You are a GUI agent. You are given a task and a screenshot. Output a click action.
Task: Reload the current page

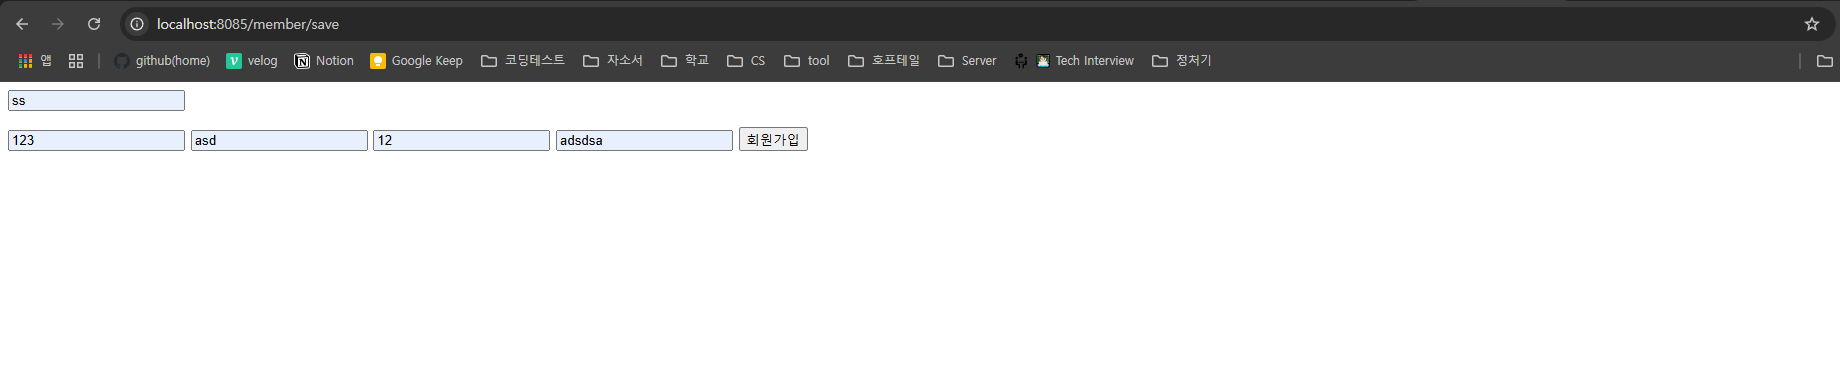(x=94, y=24)
